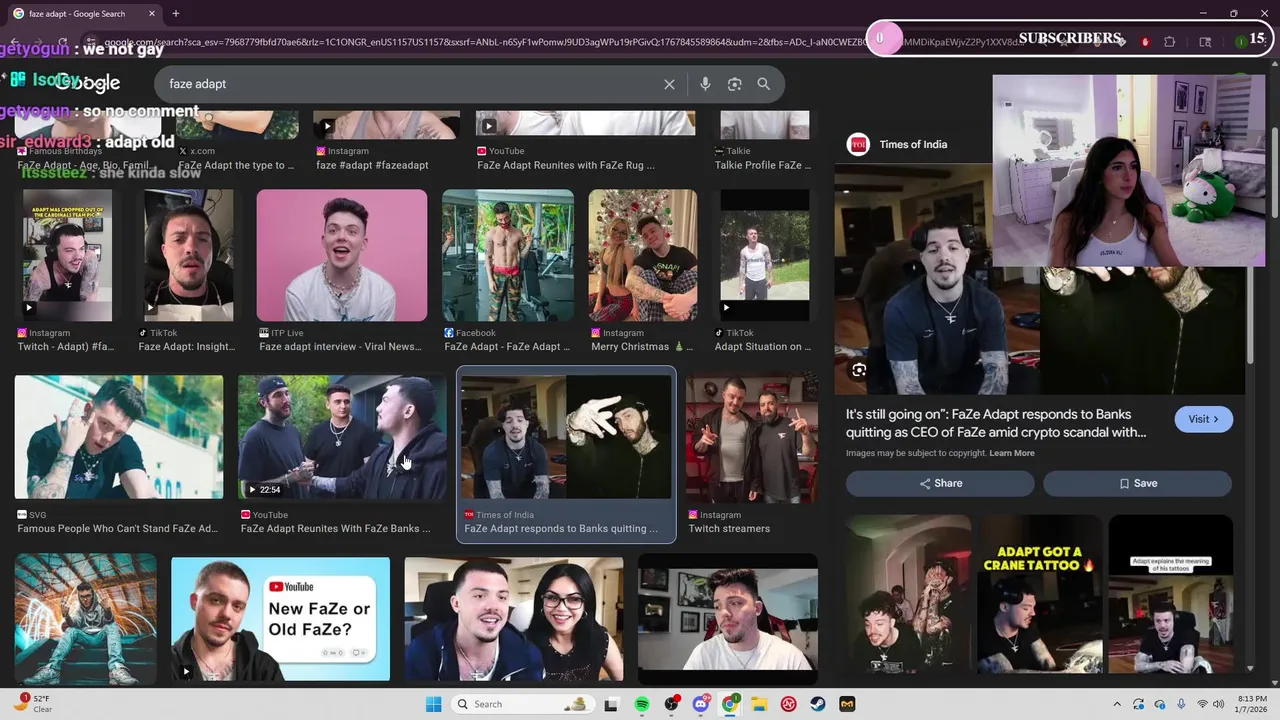Open File Explorer folder in taskbar
This screenshot has height=720, width=1280.
(759, 704)
